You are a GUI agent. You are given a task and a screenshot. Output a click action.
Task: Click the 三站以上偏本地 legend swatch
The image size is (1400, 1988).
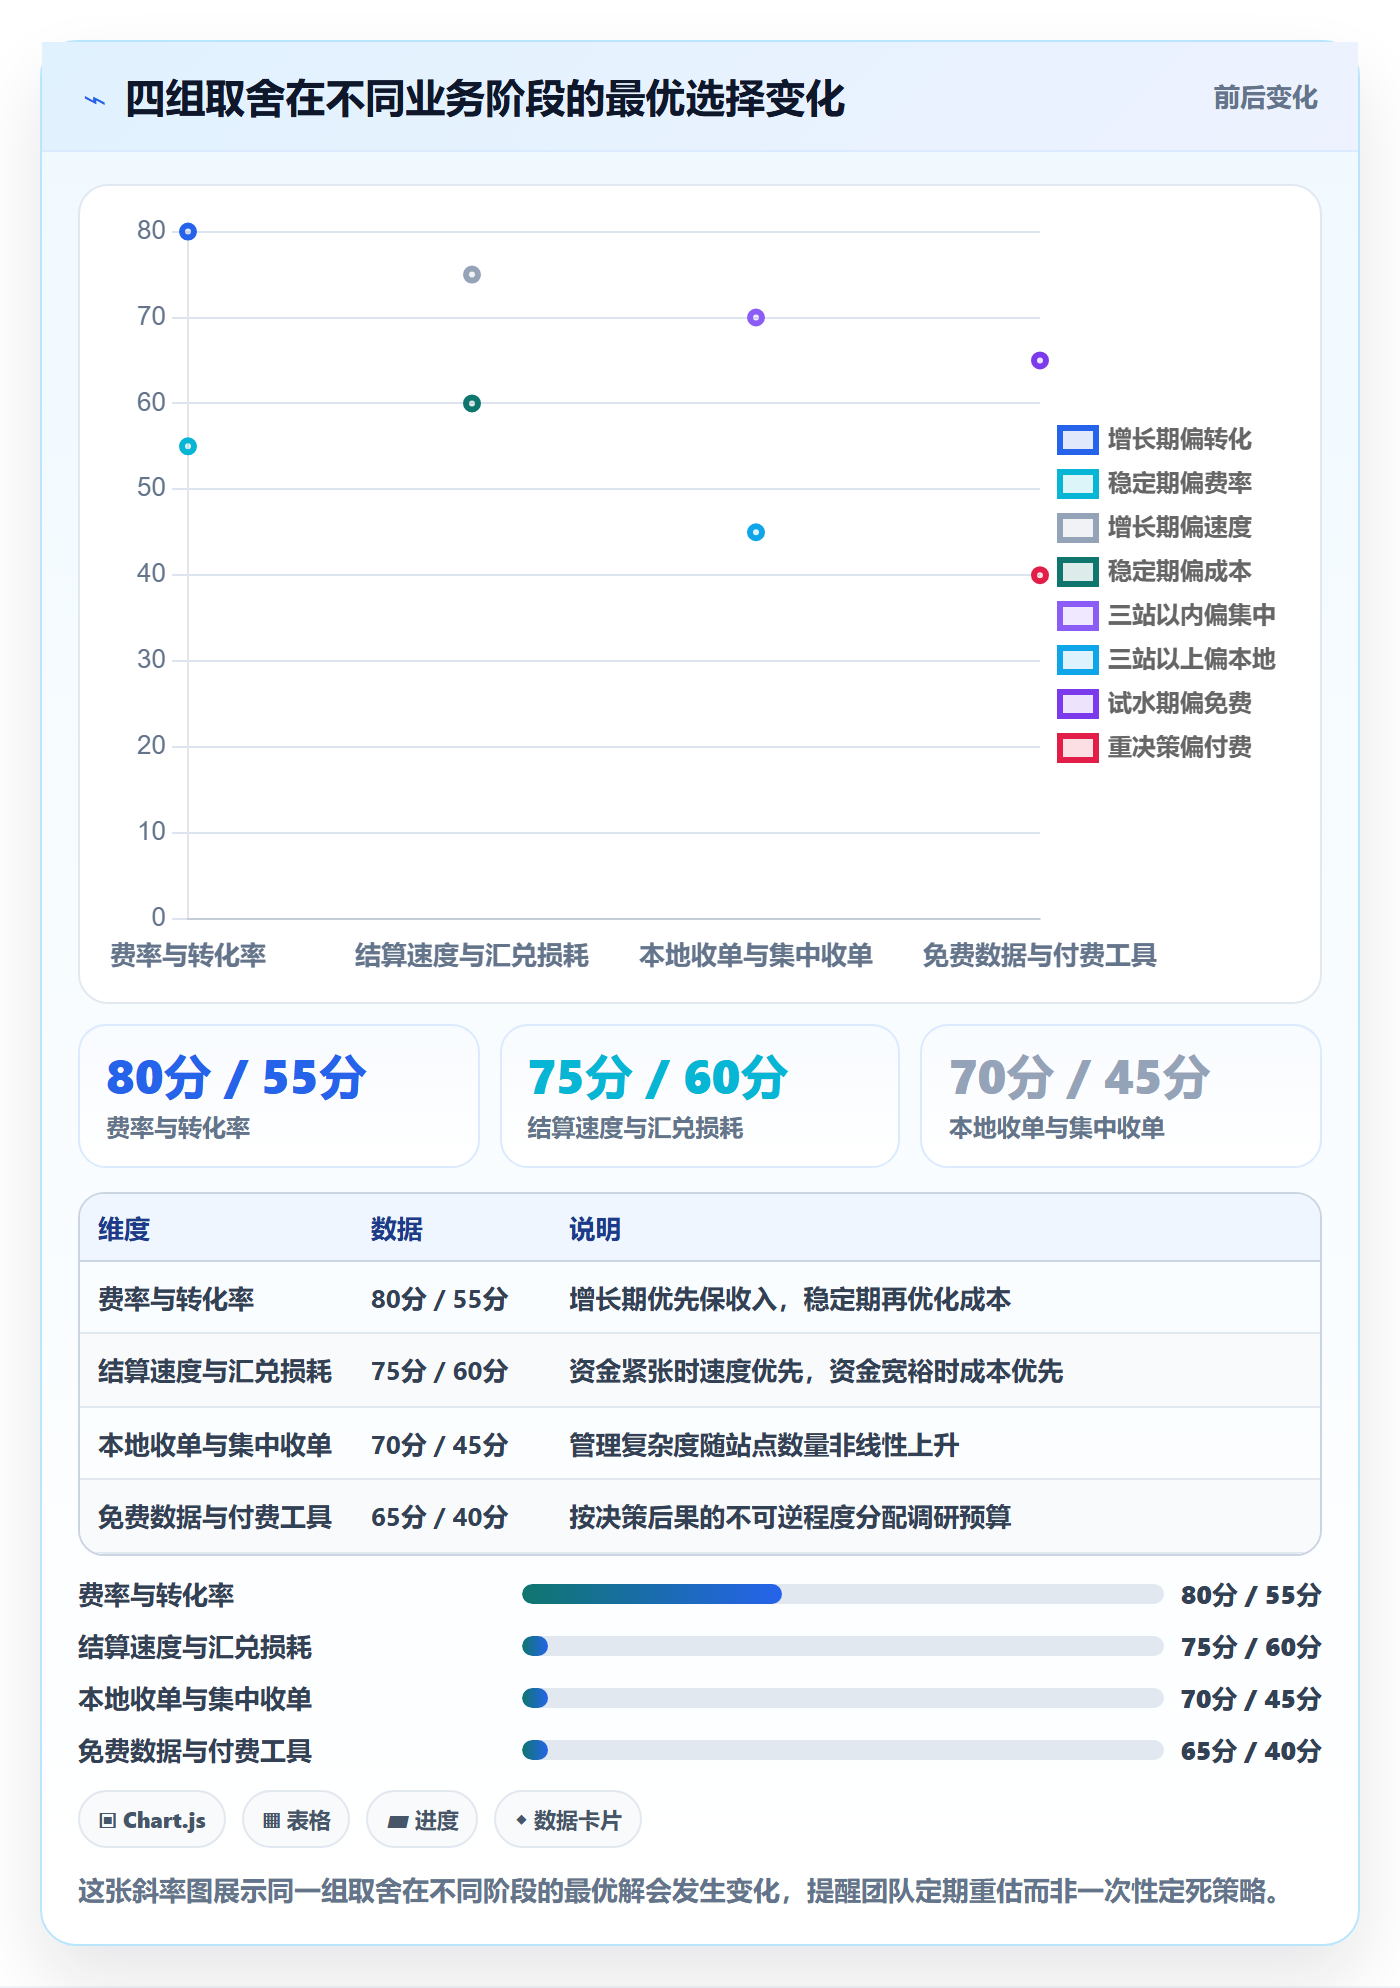(1077, 659)
